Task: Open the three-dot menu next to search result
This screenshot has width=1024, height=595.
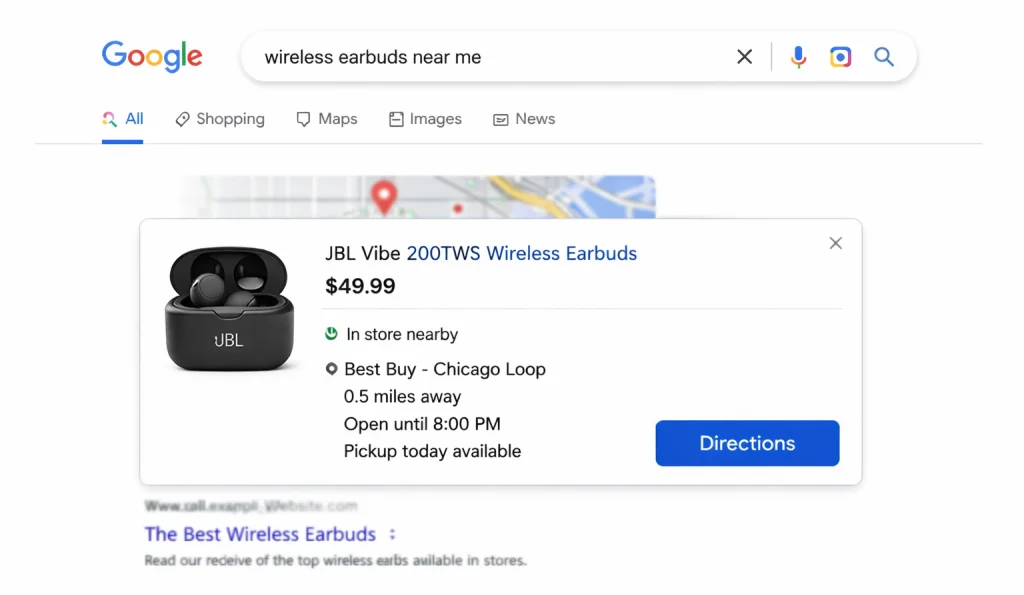Action: pyautogui.click(x=392, y=534)
